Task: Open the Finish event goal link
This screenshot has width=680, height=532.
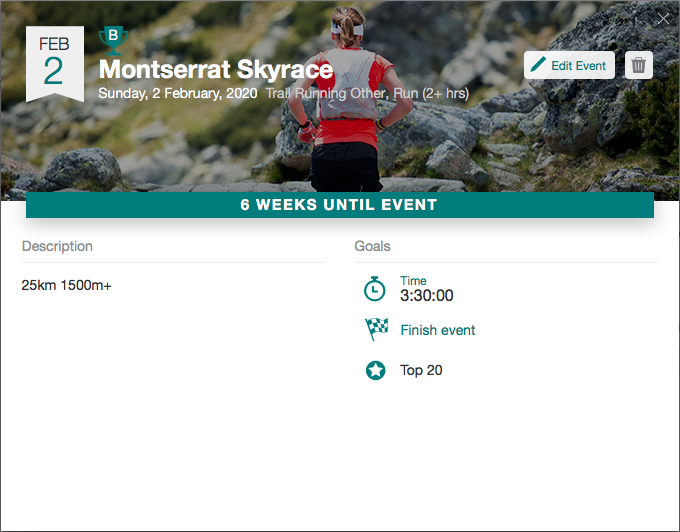Action: [438, 330]
